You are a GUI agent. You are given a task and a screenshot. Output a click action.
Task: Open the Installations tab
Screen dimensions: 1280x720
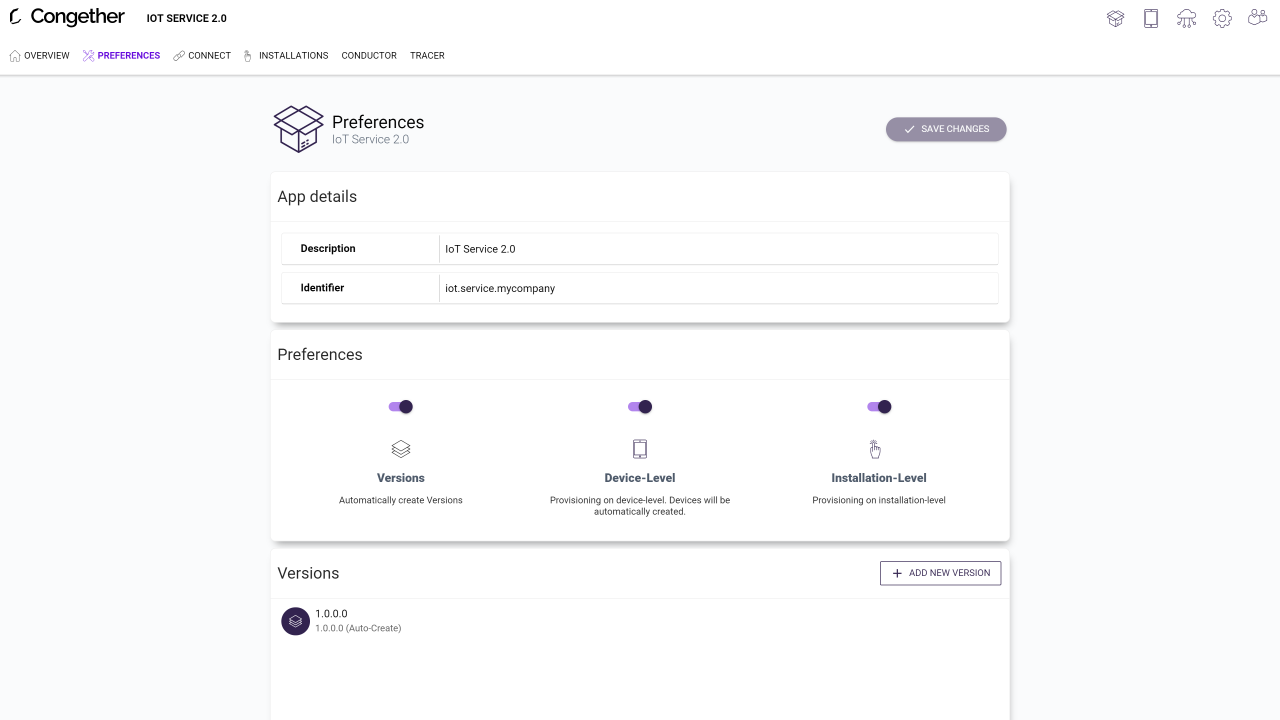coord(286,56)
